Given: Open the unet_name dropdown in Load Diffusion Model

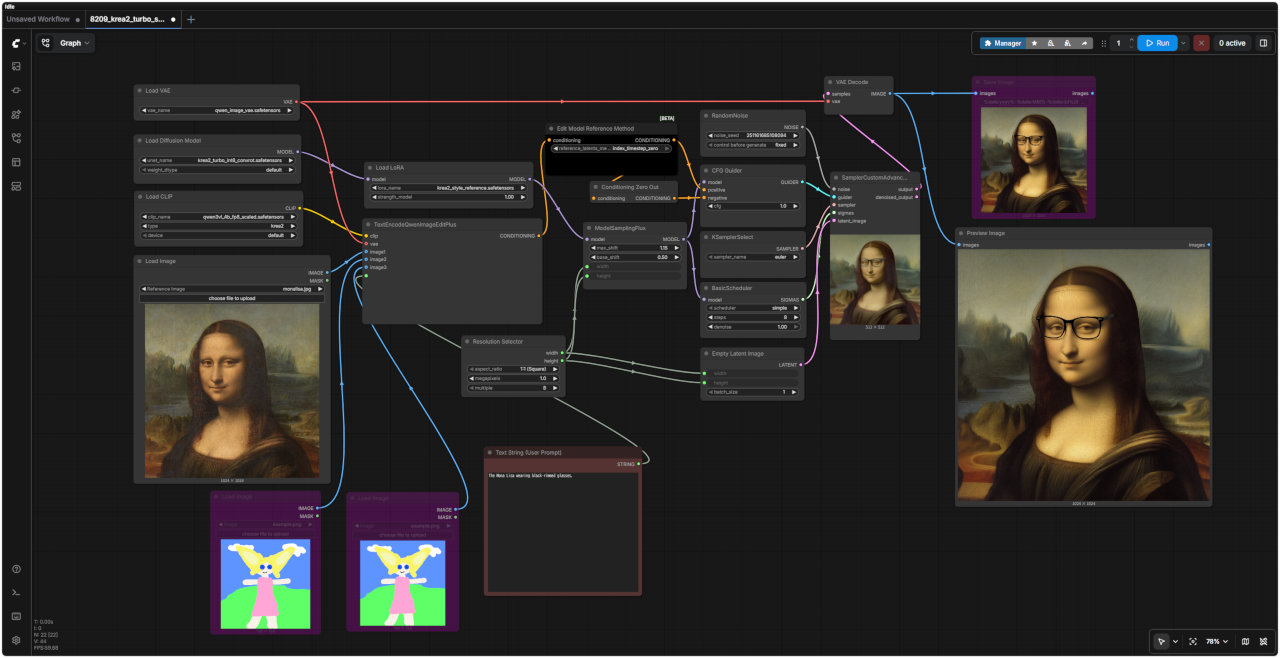Looking at the screenshot, I should [219, 160].
